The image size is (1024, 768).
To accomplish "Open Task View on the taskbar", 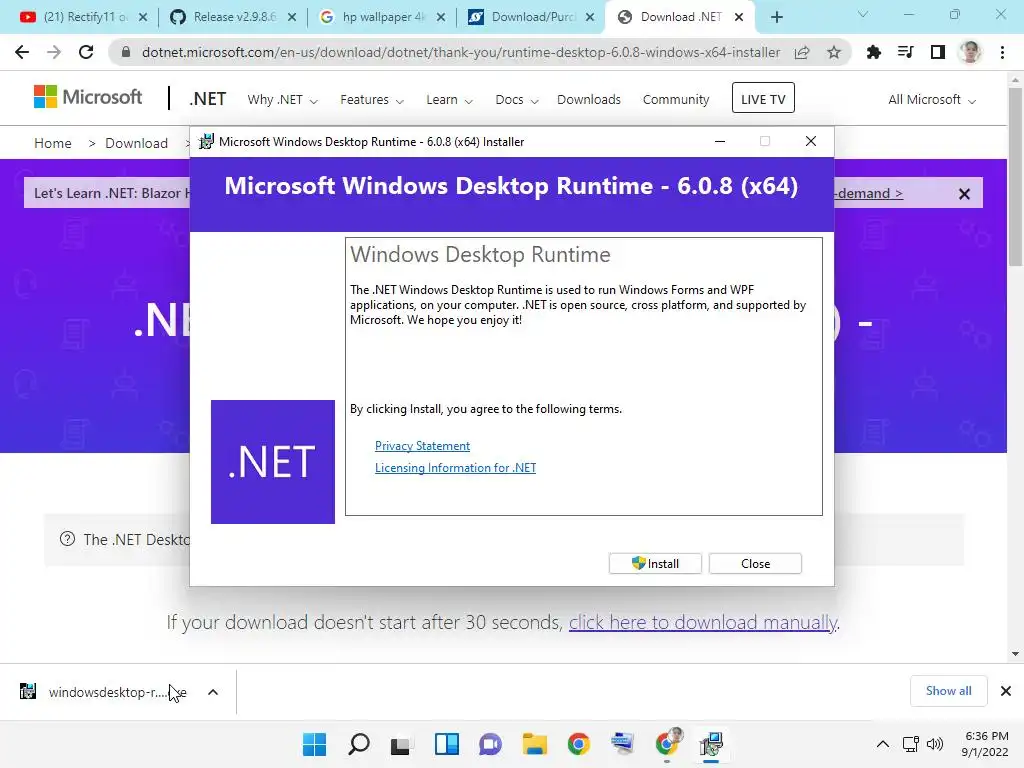I will (402, 744).
